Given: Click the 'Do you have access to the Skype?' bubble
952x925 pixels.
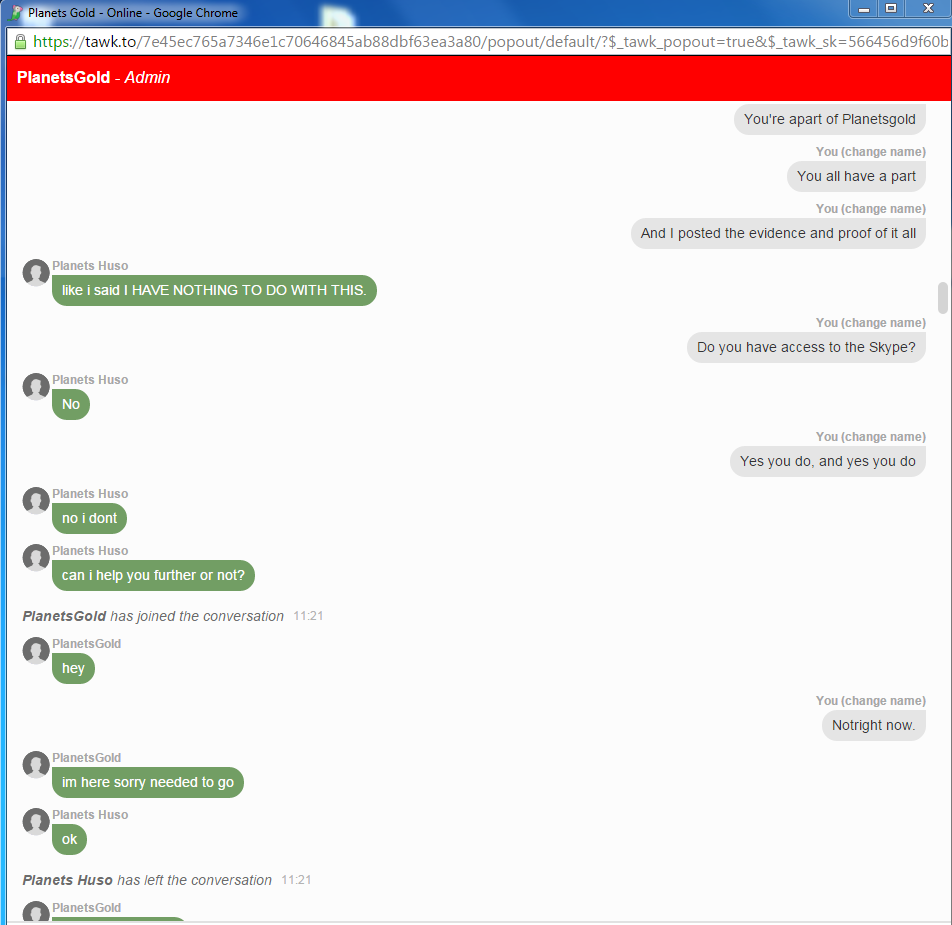Looking at the screenshot, I should [x=806, y=348].
